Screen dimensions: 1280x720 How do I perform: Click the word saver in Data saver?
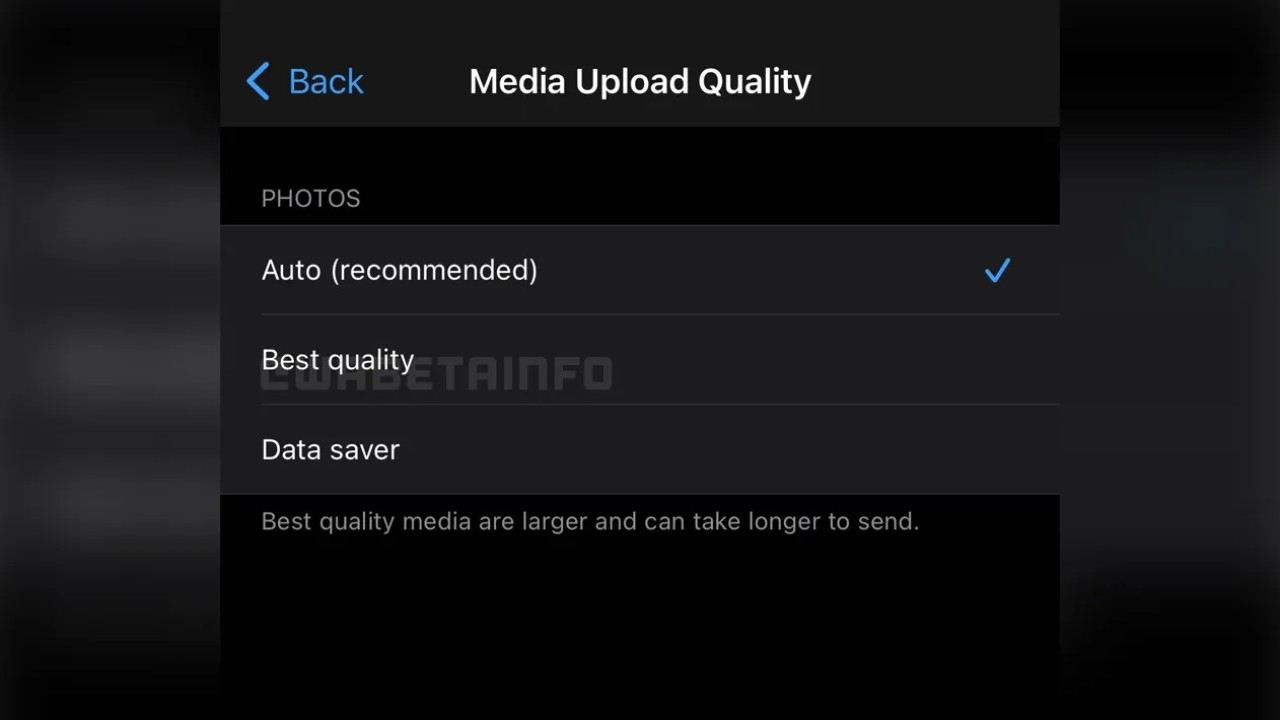366,450
